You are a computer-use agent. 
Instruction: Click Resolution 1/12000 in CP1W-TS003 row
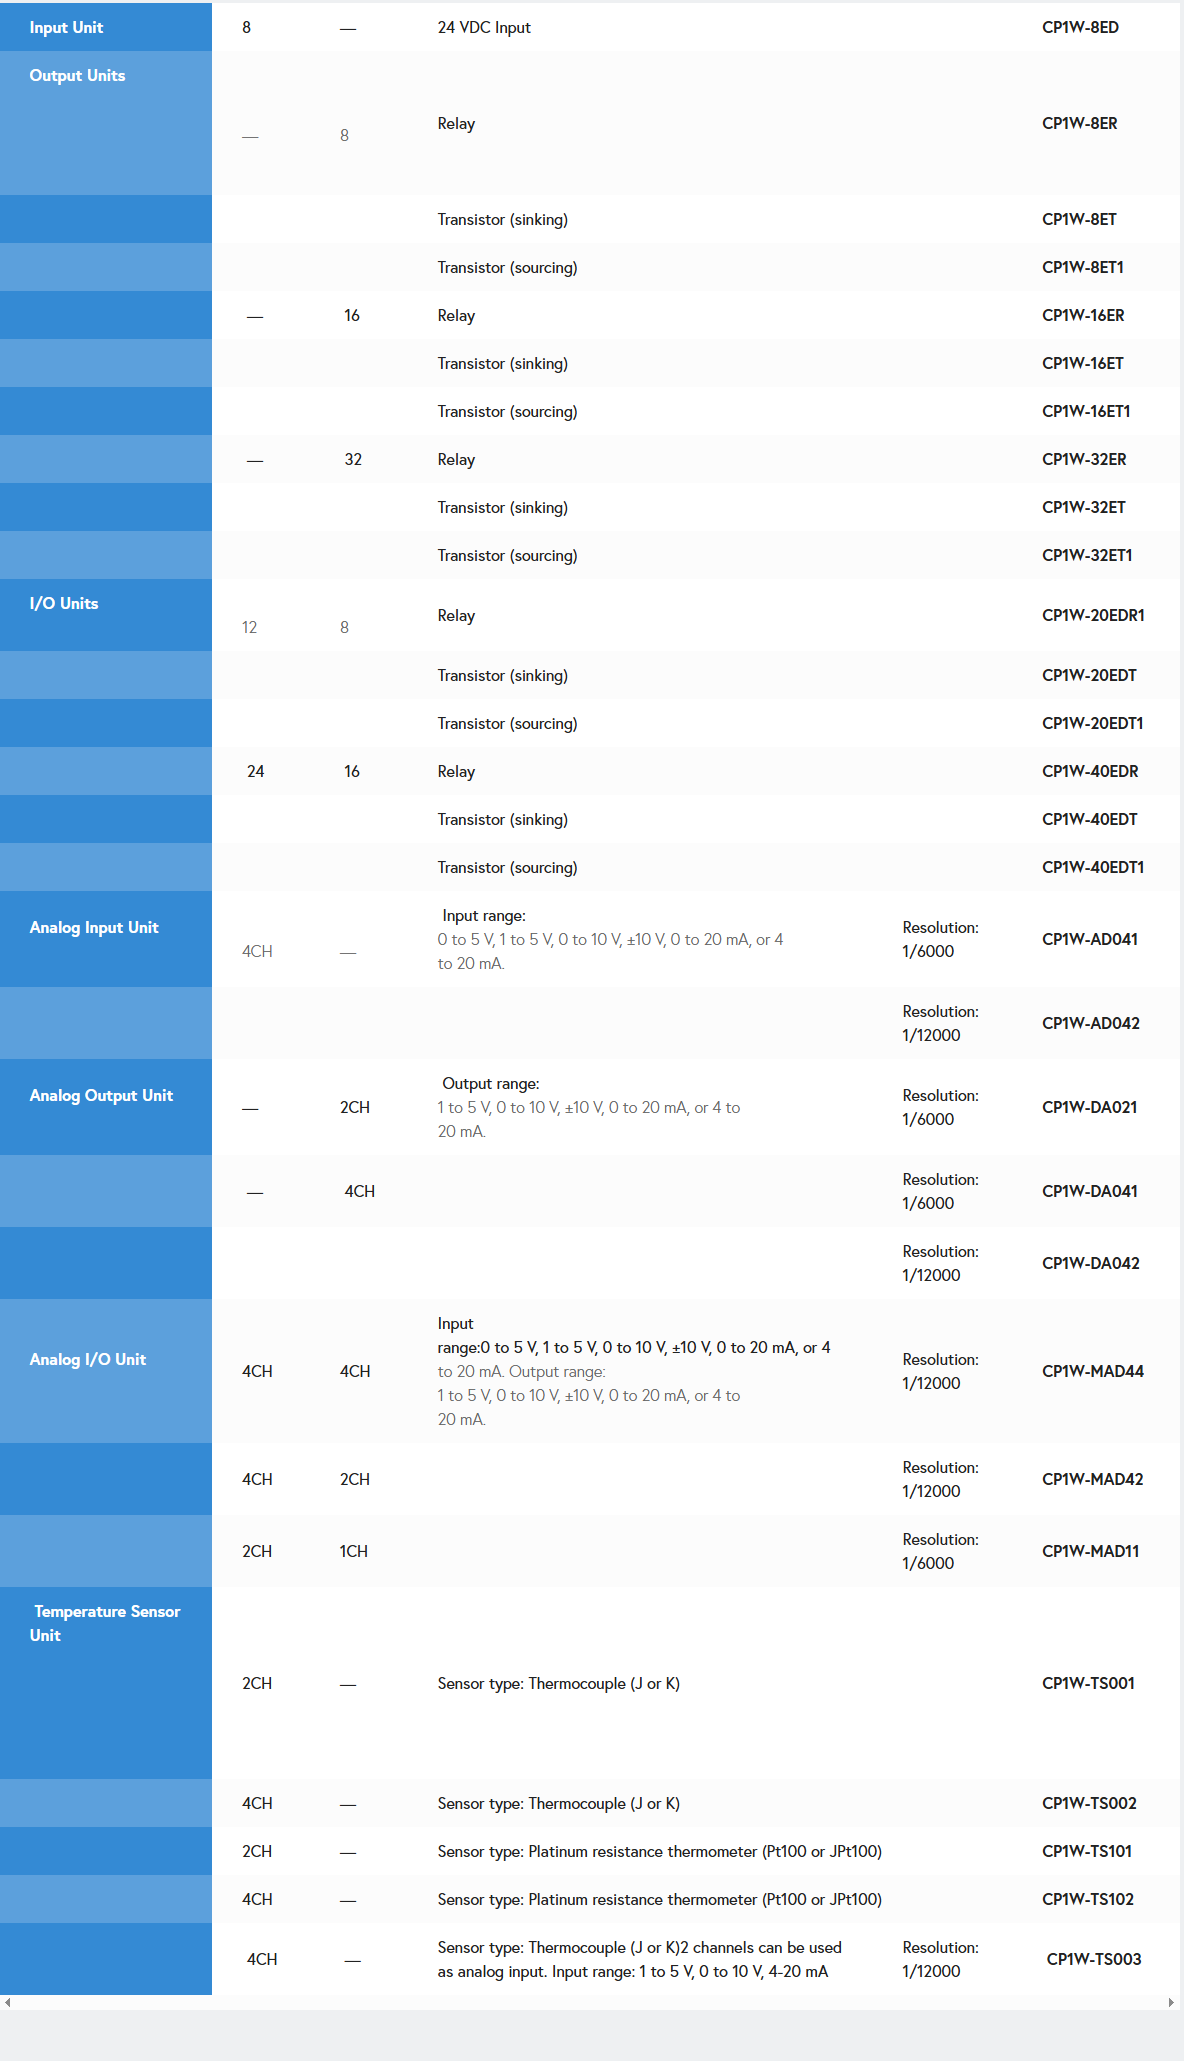(x=940, y=1959)
